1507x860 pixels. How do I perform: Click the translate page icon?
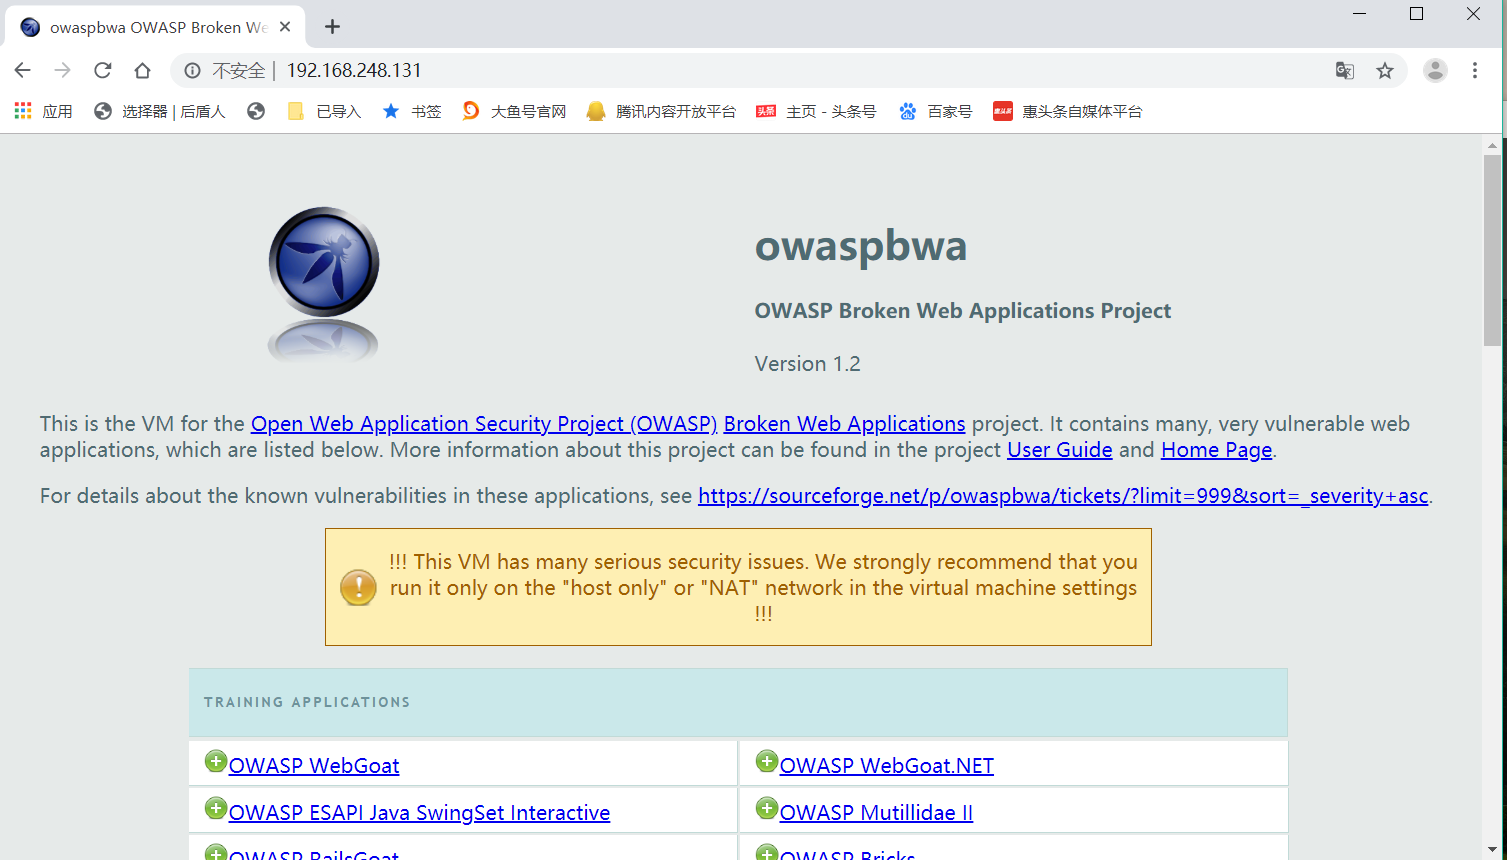pyautogui.click(x=1345, y=70)
